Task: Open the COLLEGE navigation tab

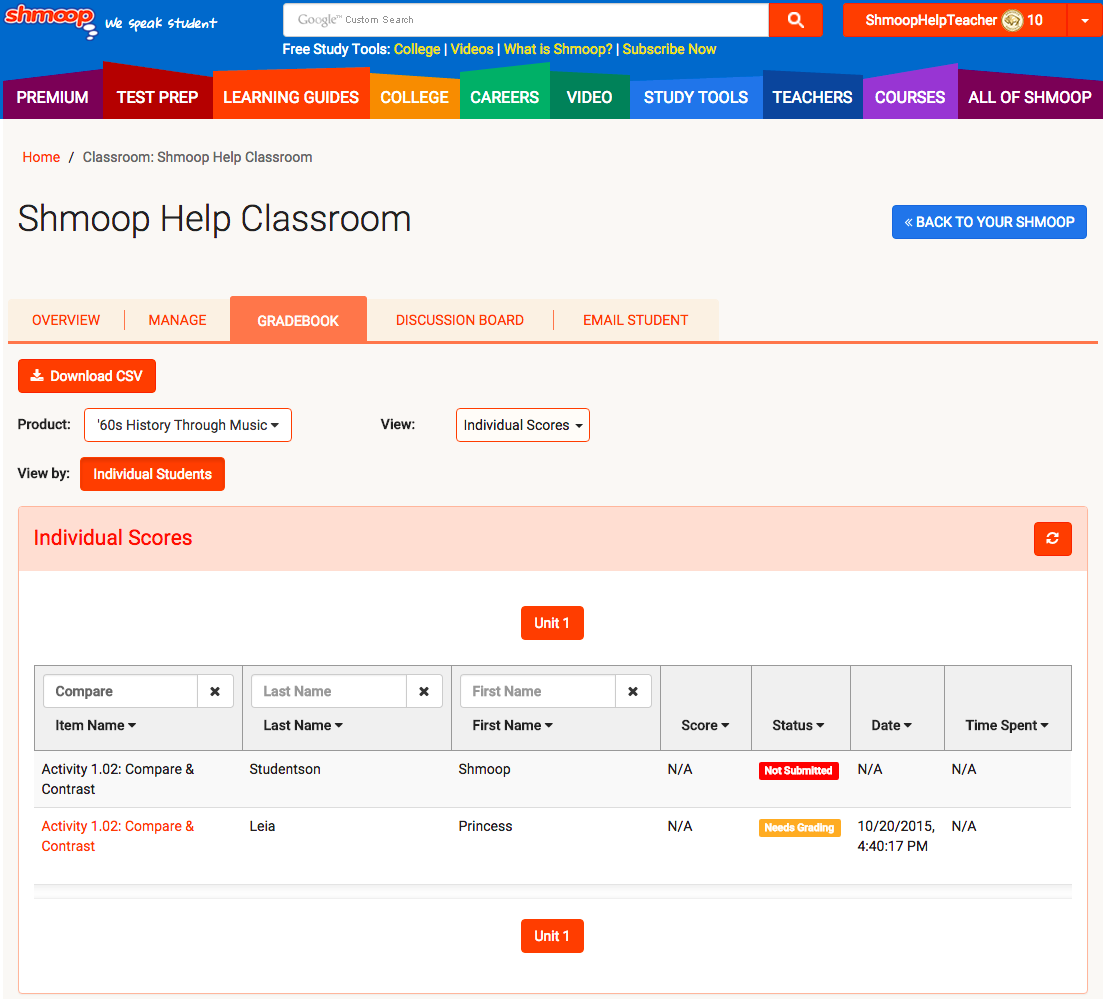Action: [x=414, y=97]
